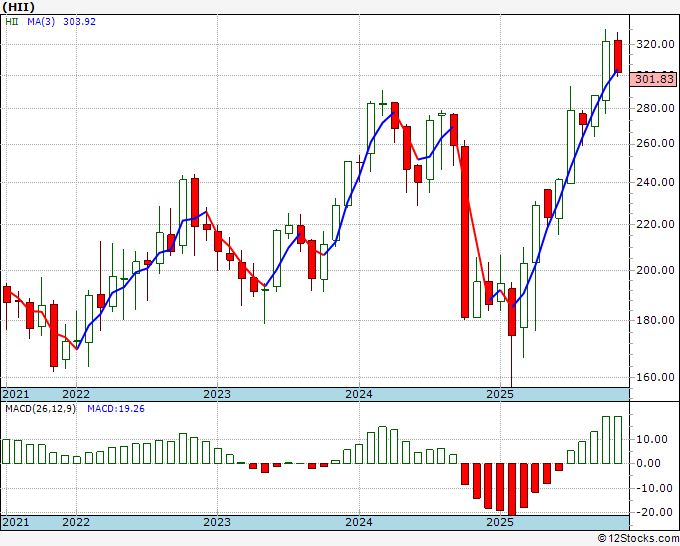Click the last green MACD histogram bar
The height and width of the screenshot is (546, 680).
point(618,440)
